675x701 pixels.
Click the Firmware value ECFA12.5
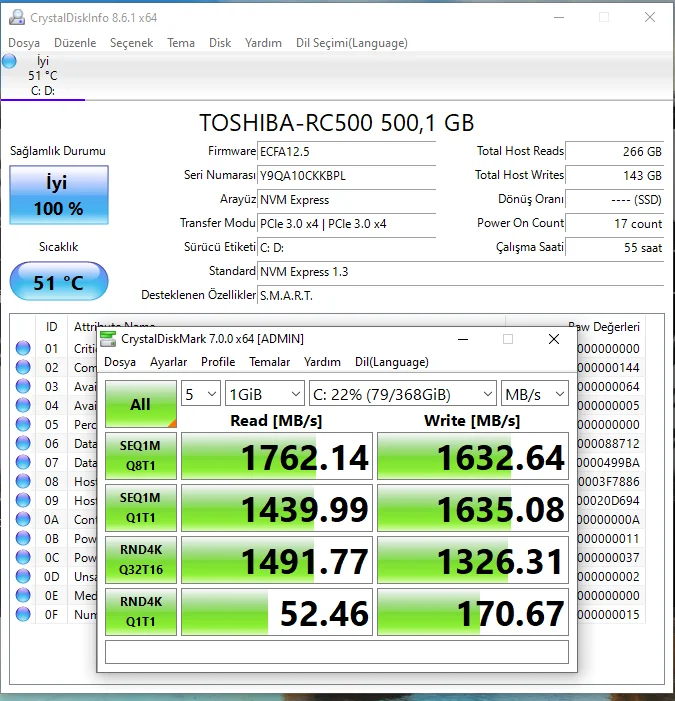(346, 152)
